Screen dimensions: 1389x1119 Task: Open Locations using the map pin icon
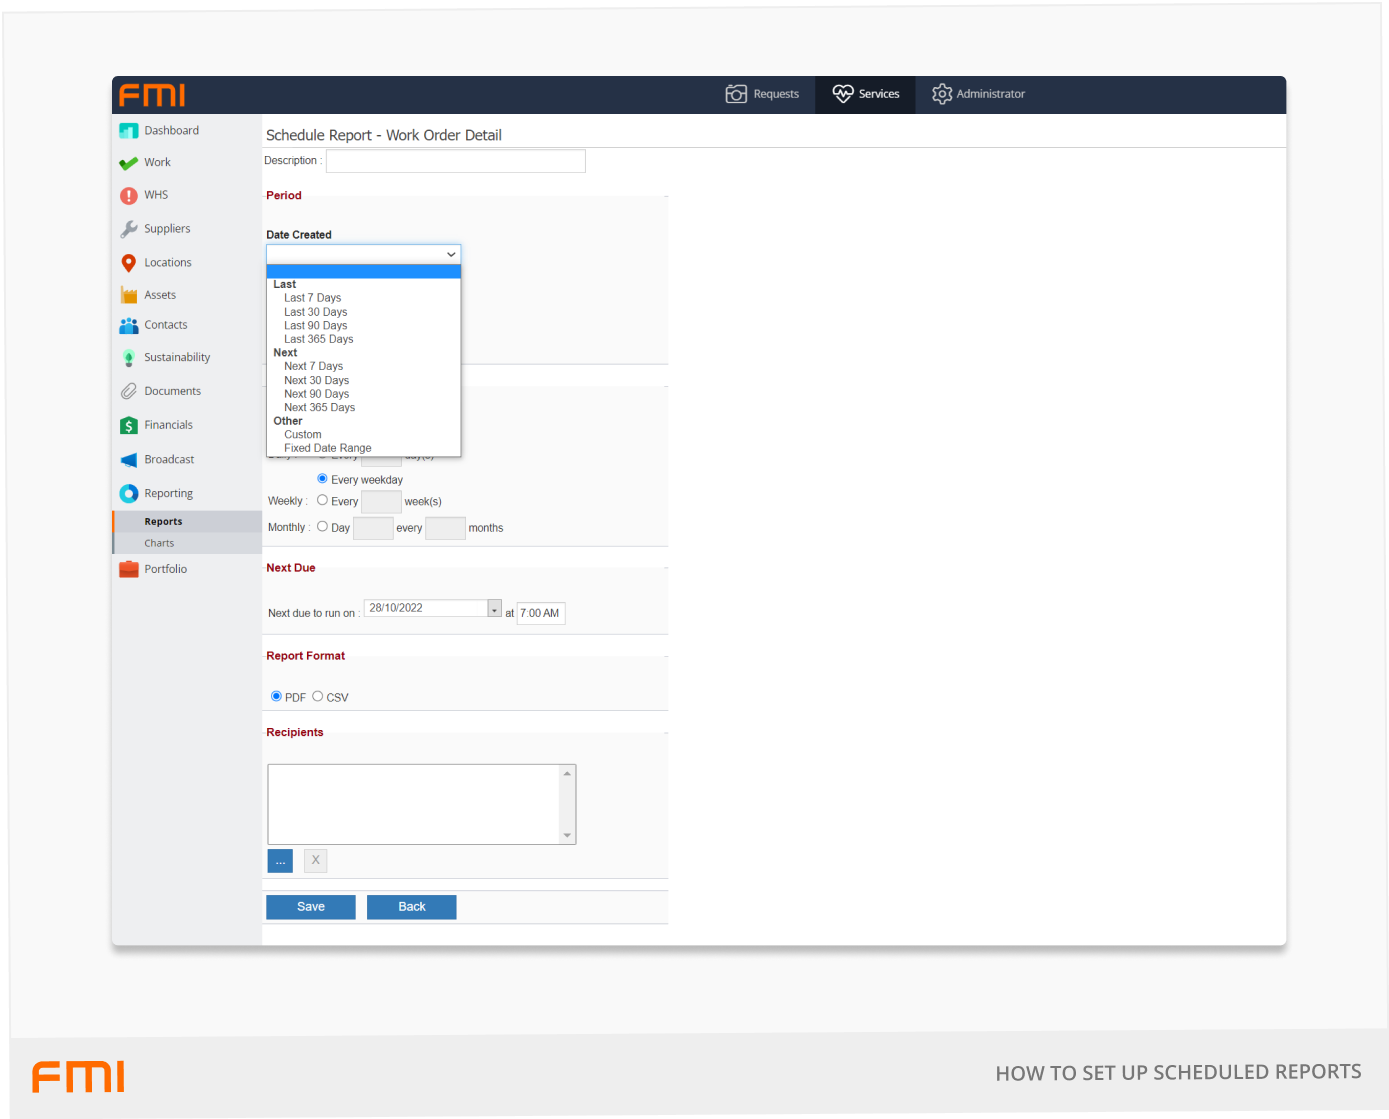(128, 263)
